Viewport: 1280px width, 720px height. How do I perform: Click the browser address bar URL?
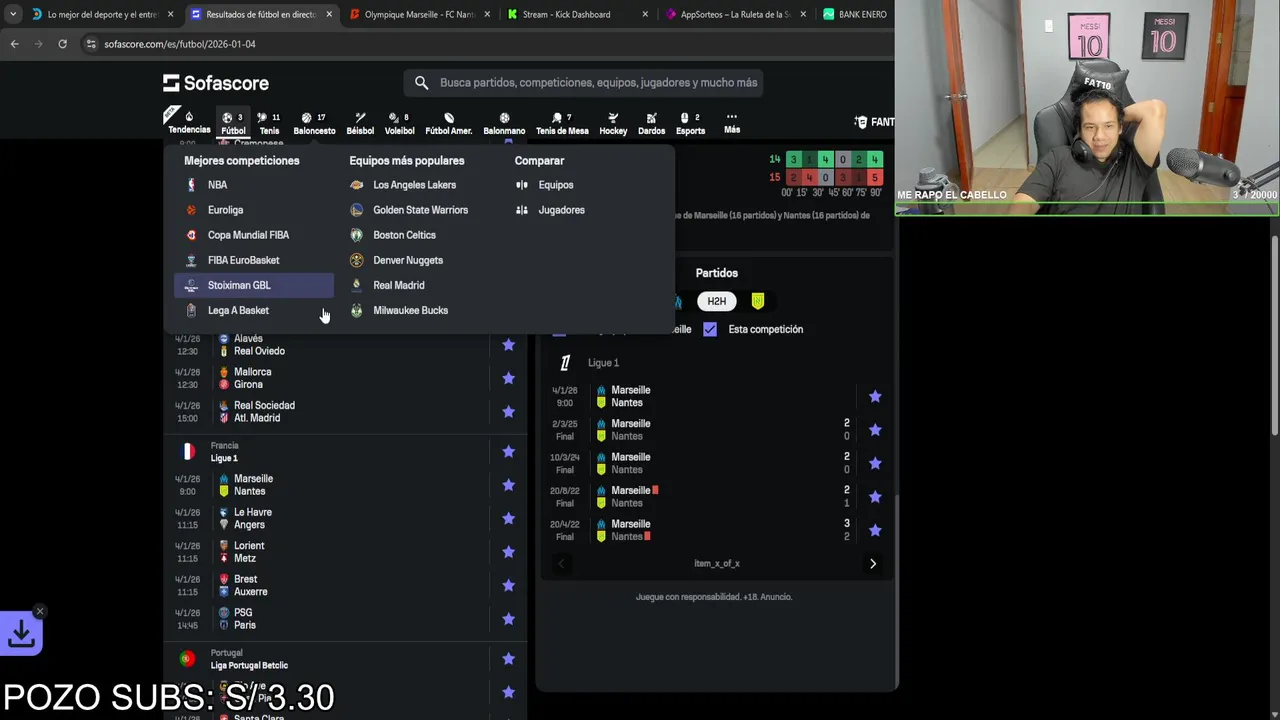click(x=180, y=44)
